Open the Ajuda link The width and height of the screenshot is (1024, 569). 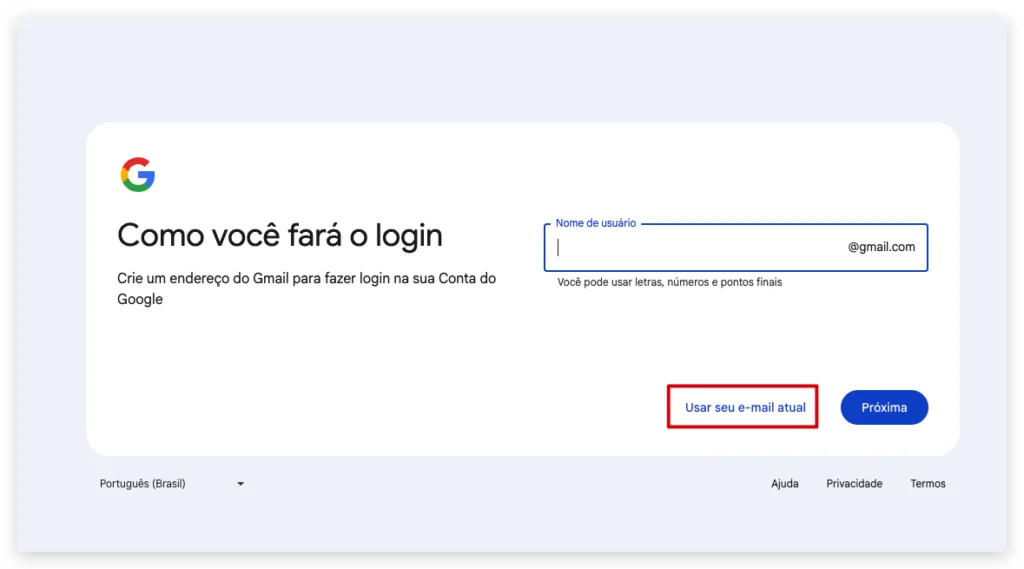[784, 483]
